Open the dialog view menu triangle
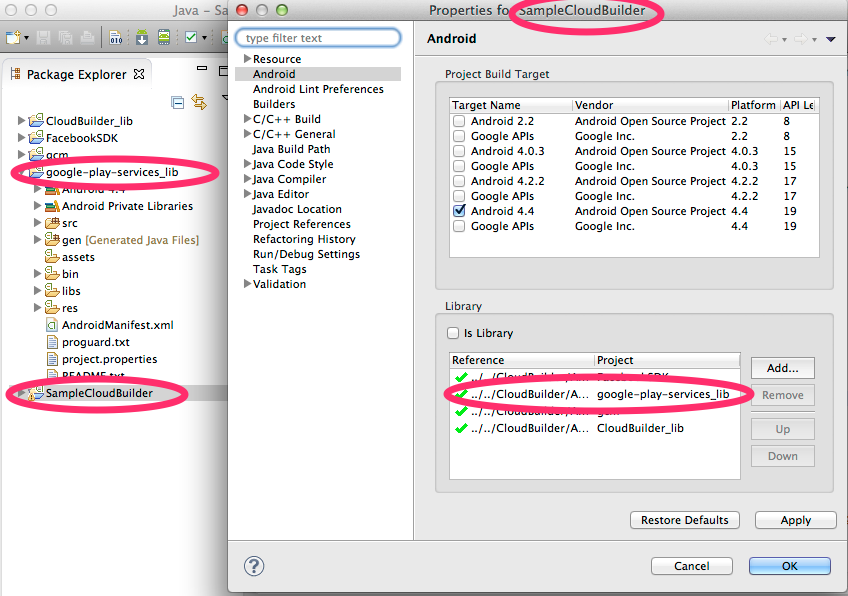The height and width of the screenshot is (596, 848). click(x=830, y=39)
